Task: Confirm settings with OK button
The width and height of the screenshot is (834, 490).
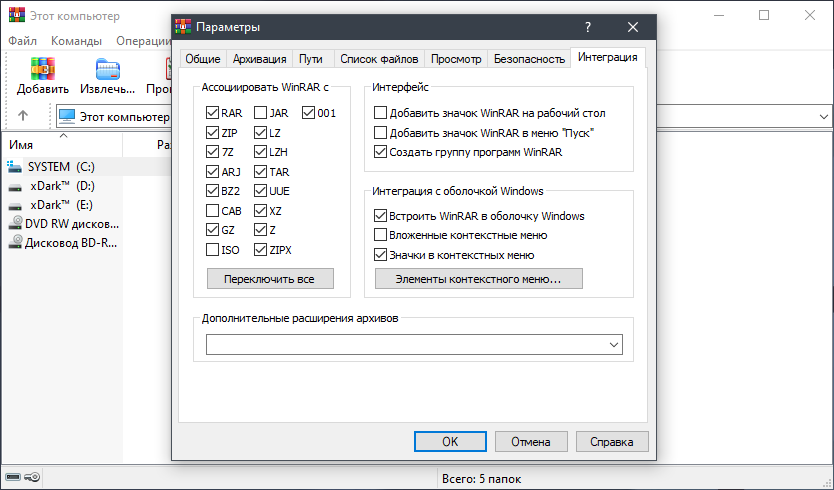Action: coord(450,442)
